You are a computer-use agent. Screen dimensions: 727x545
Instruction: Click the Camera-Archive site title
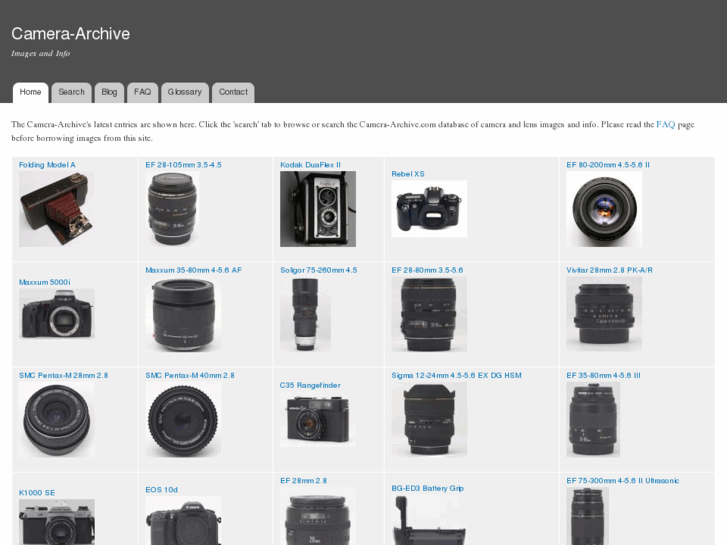coord(70,33)
